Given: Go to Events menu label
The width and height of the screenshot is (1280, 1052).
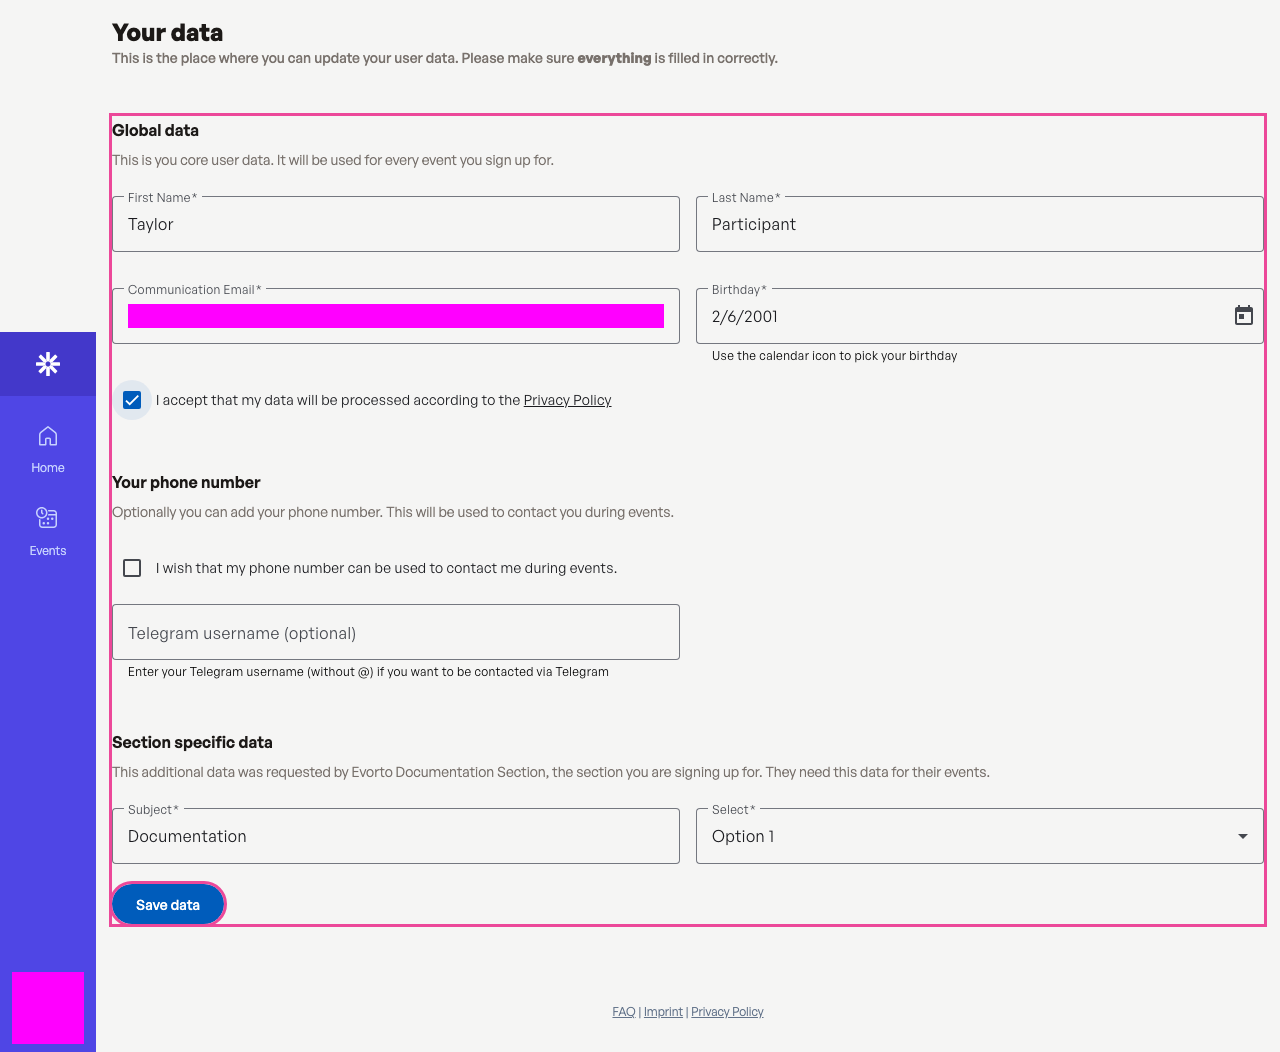Looking at the screenshot, I should (x=48, y=551).
